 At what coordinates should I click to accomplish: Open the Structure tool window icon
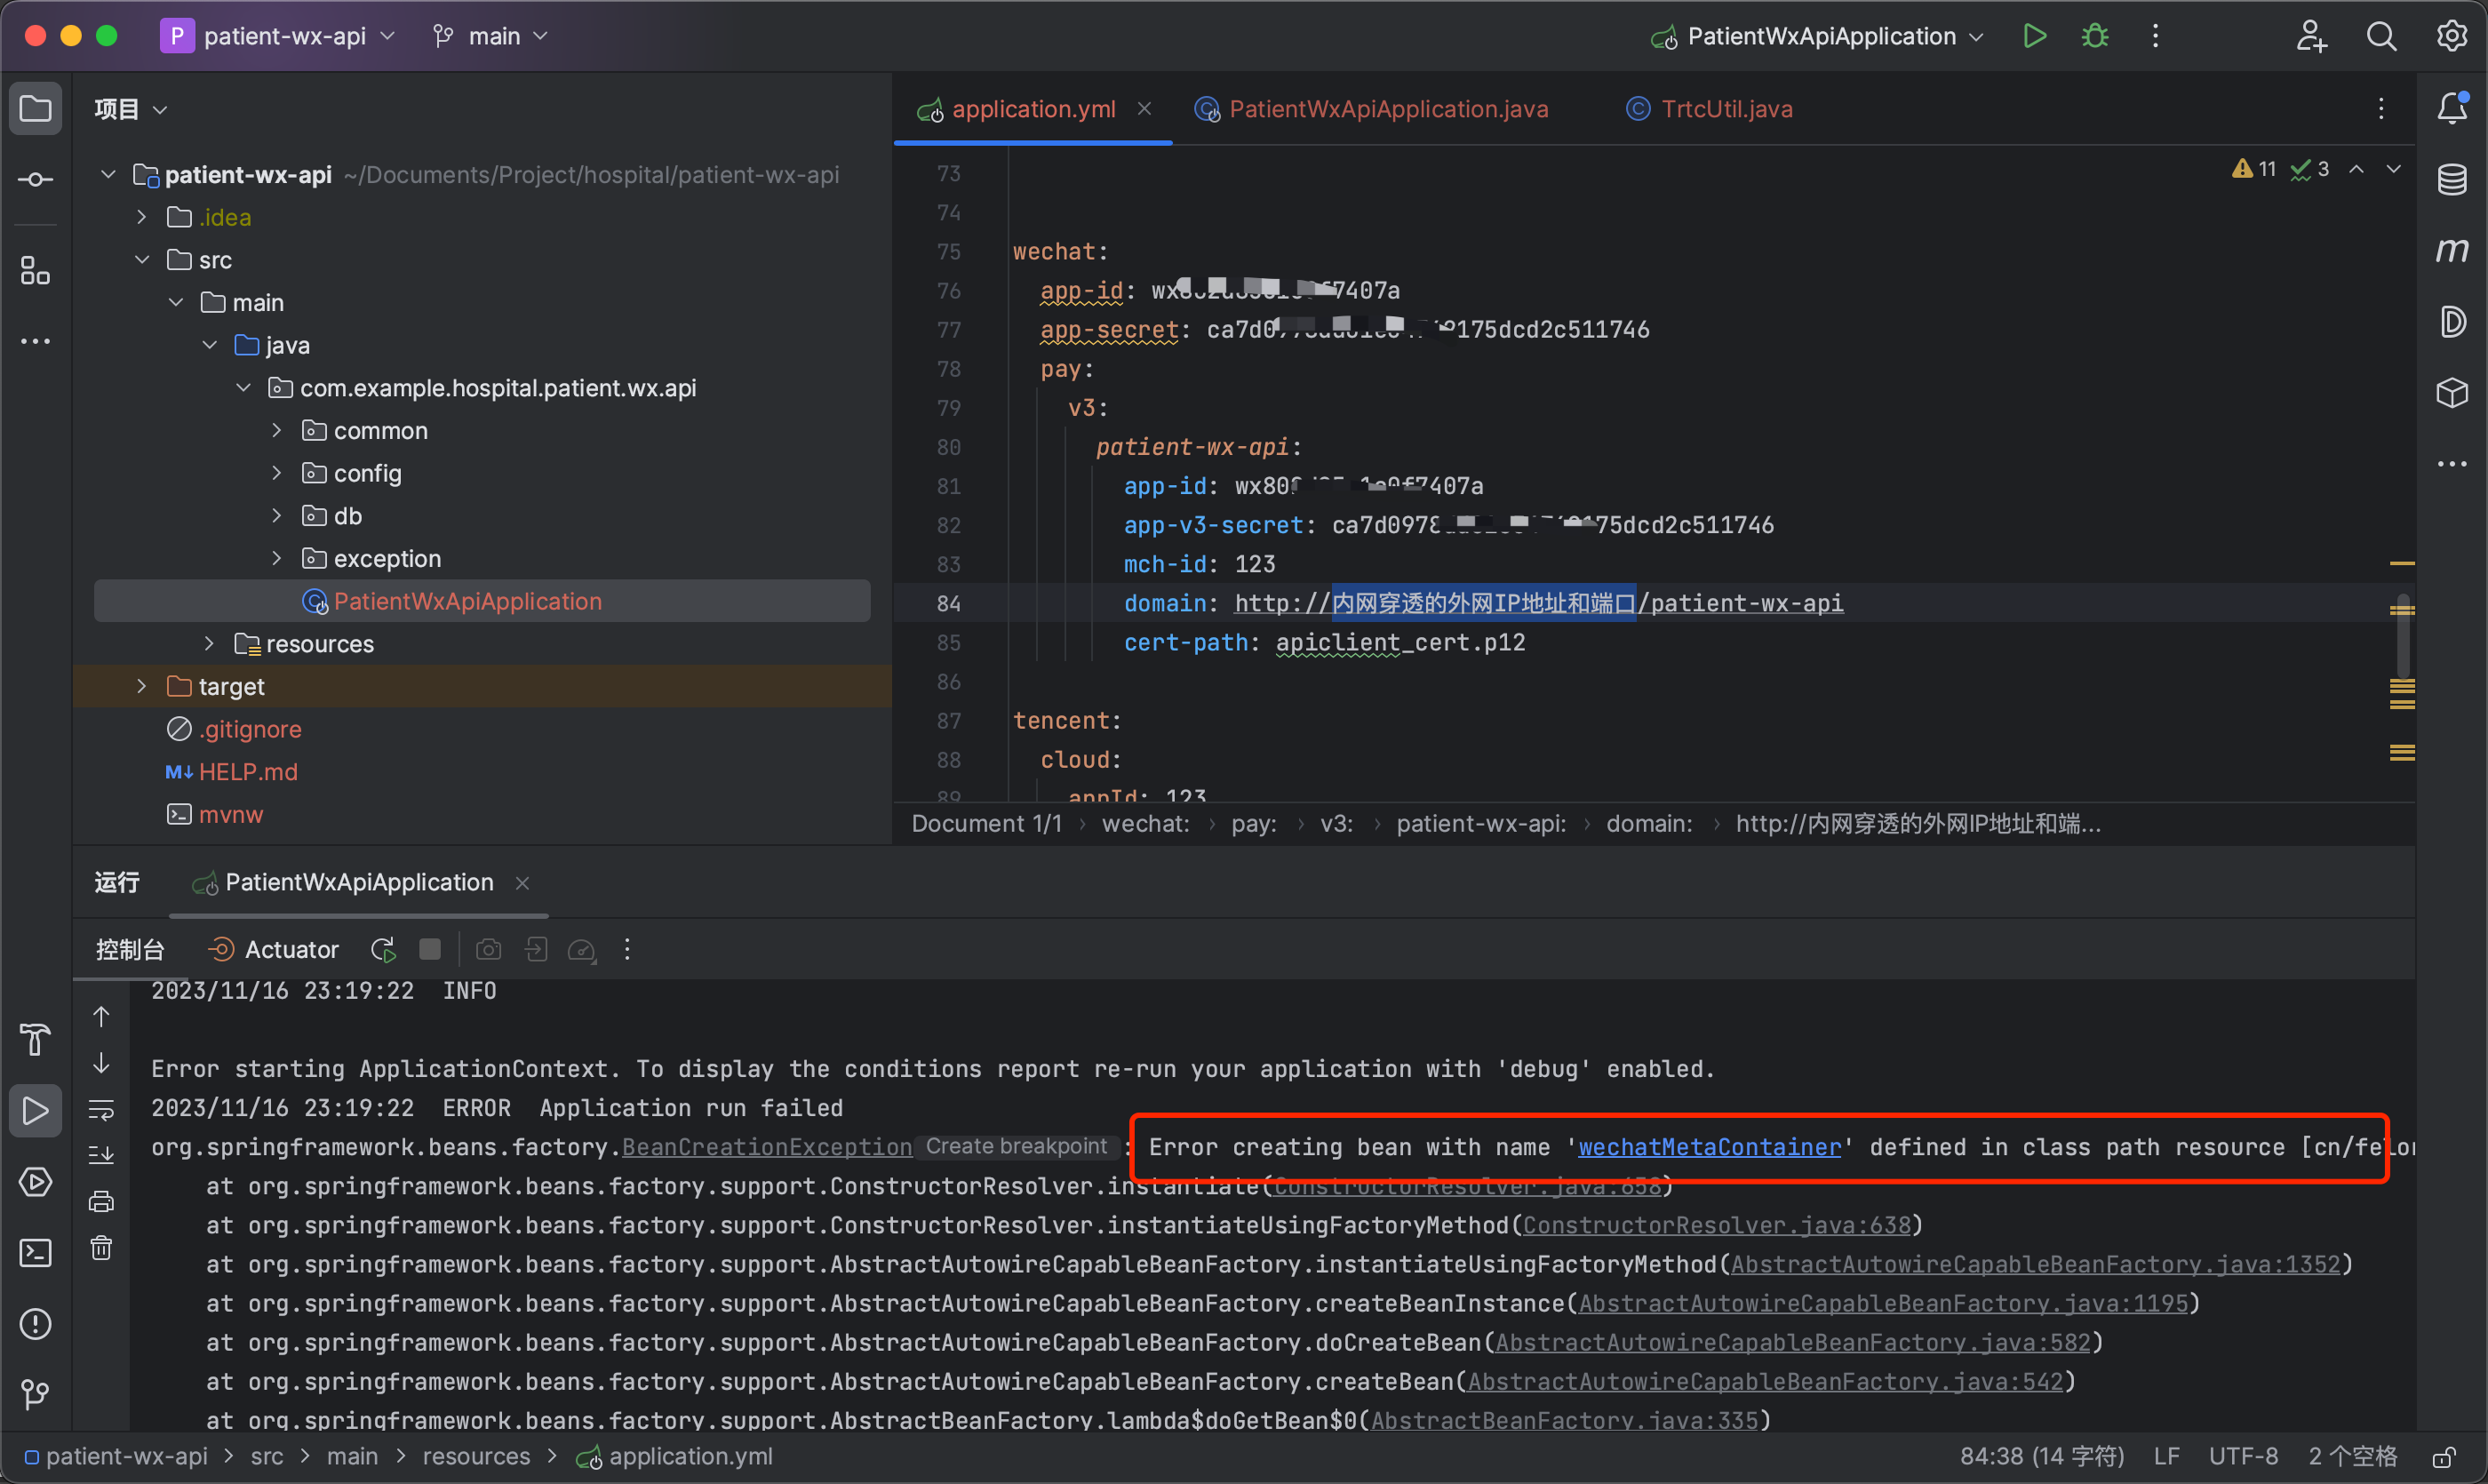point(36,270)
